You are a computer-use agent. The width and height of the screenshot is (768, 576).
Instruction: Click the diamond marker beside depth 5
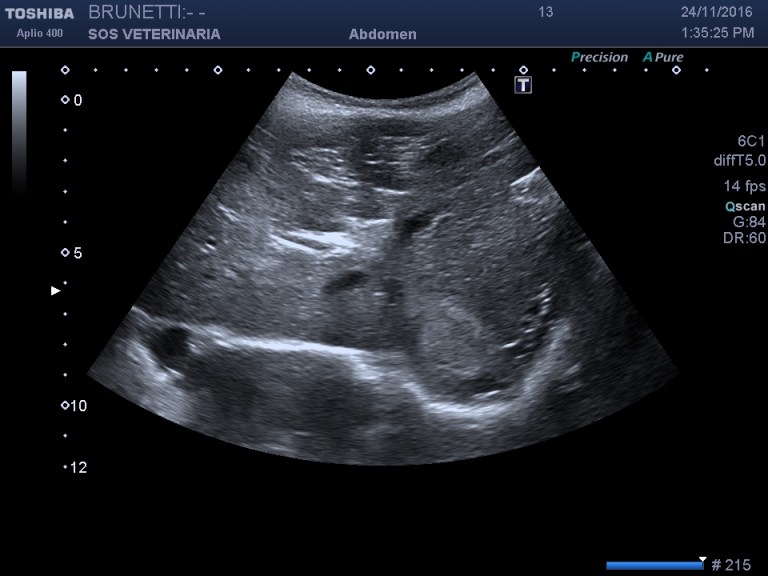(65, 253)
